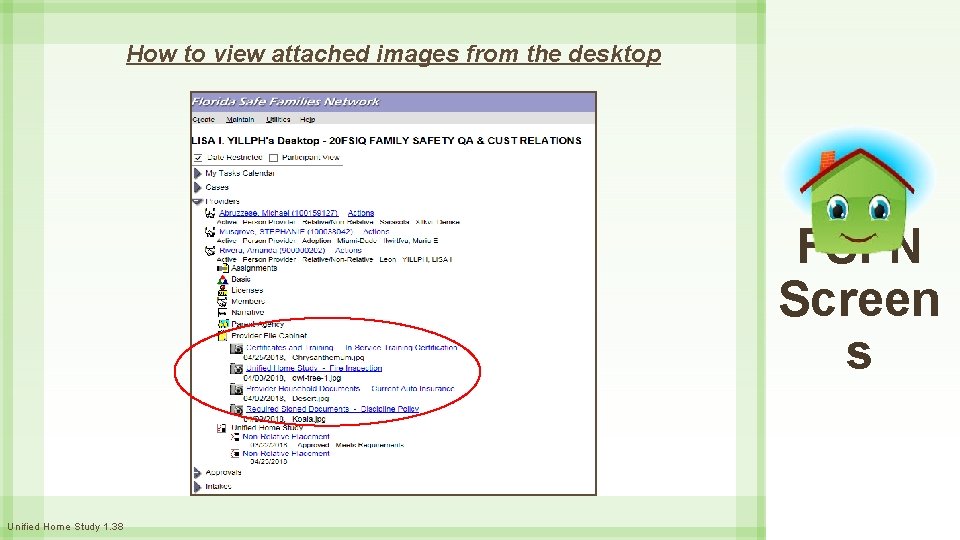The height and width of the screenshot is (540, 960).
Task: Select the Provider File Cabinet label
Action: pos(269,336)
